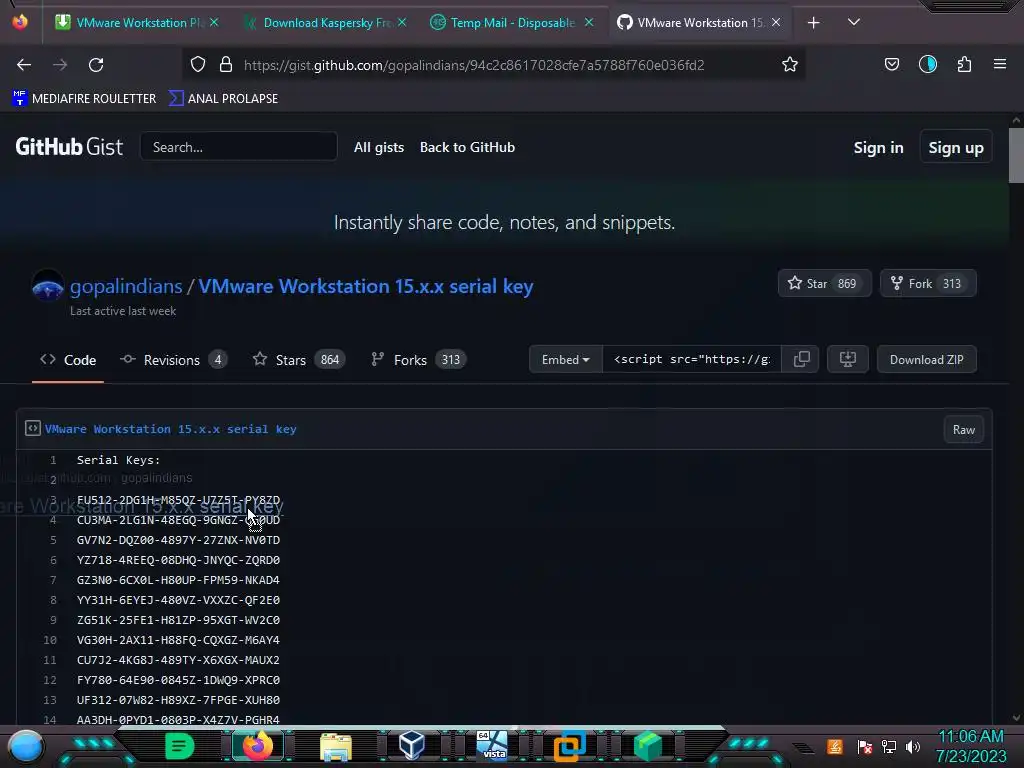The width and height of the screenshot is (1024, 768).
Task: Open the Pocket save icon
Action: pos(891,65)
